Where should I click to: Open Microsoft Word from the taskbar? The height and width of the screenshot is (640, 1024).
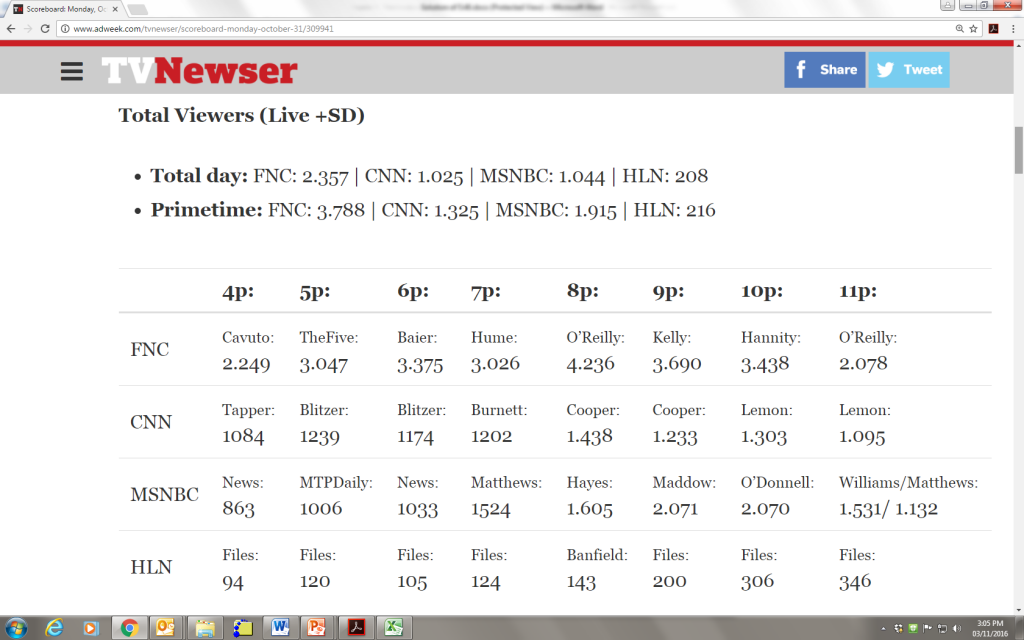(281, 627)
